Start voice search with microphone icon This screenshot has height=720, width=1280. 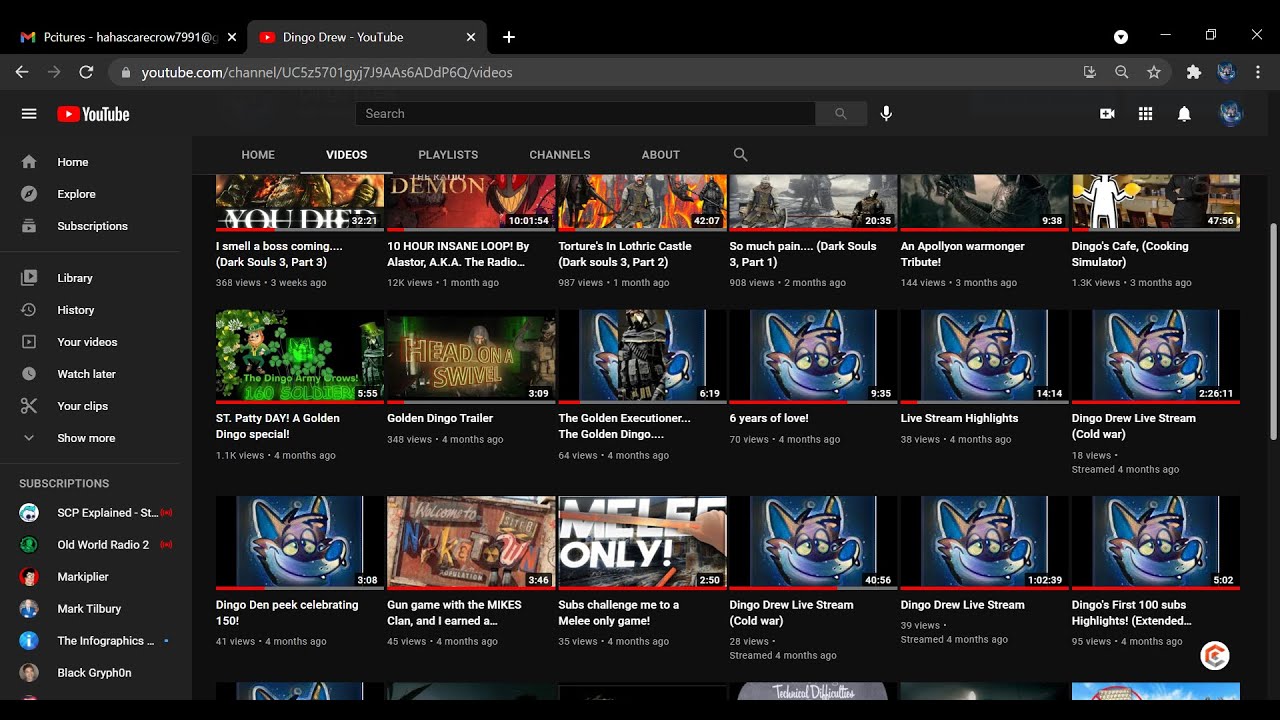tap(886, 114)
